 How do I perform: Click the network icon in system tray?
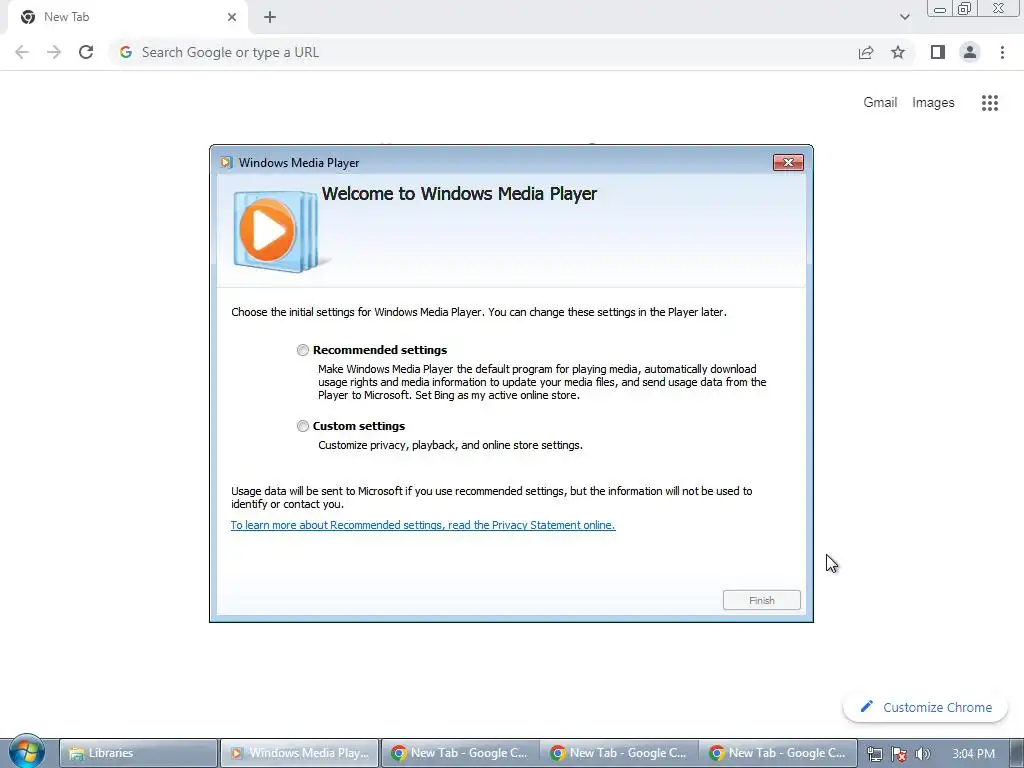click(x=874, y=754)
